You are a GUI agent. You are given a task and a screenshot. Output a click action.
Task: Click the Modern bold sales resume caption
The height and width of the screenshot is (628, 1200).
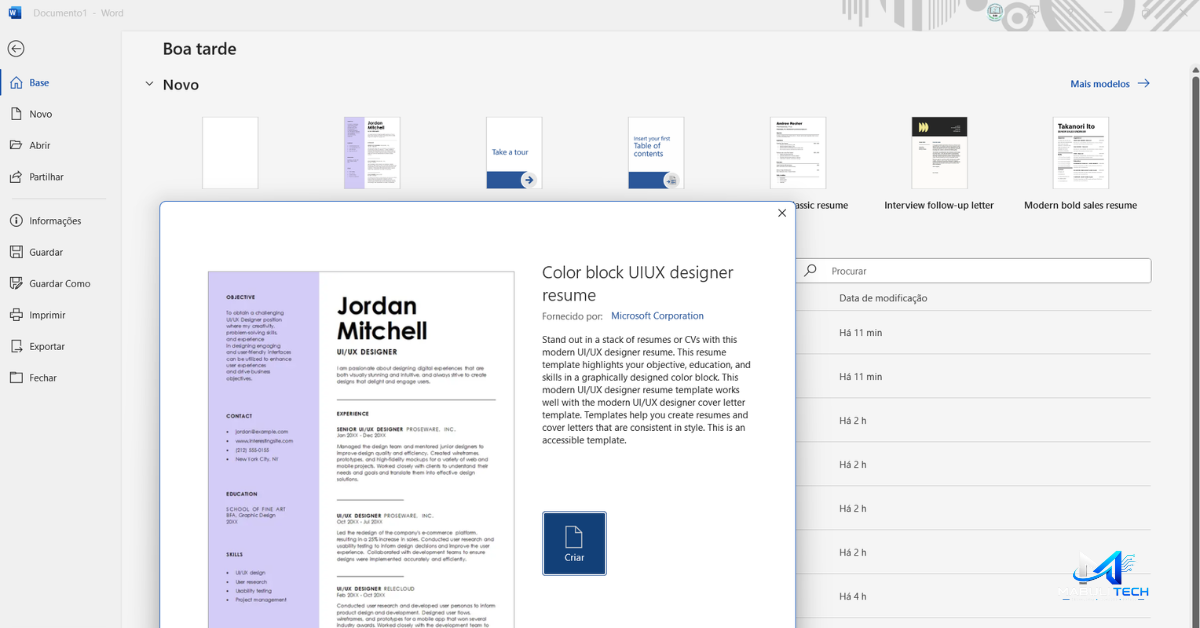tap(1081, 205)
